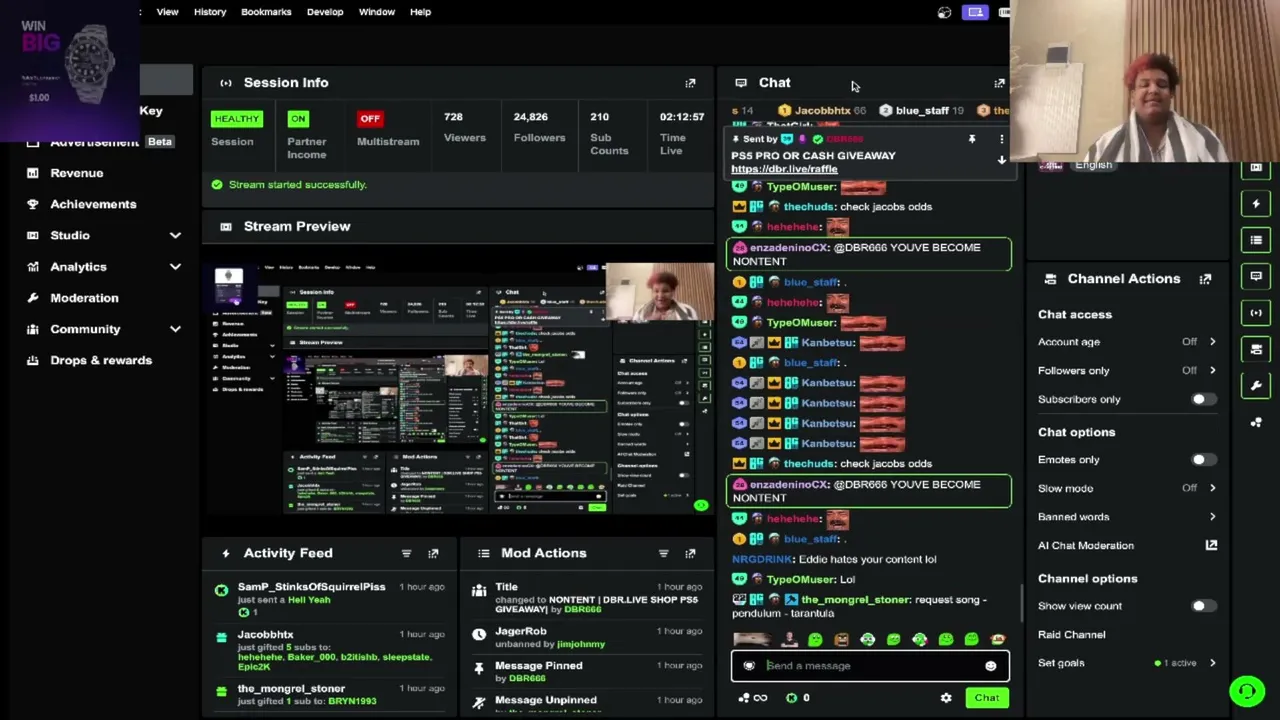The height and width of the screenshot is (720, 1280).
Task: Click the chat bubble sidebar icon
Action: coord(1256,276)
